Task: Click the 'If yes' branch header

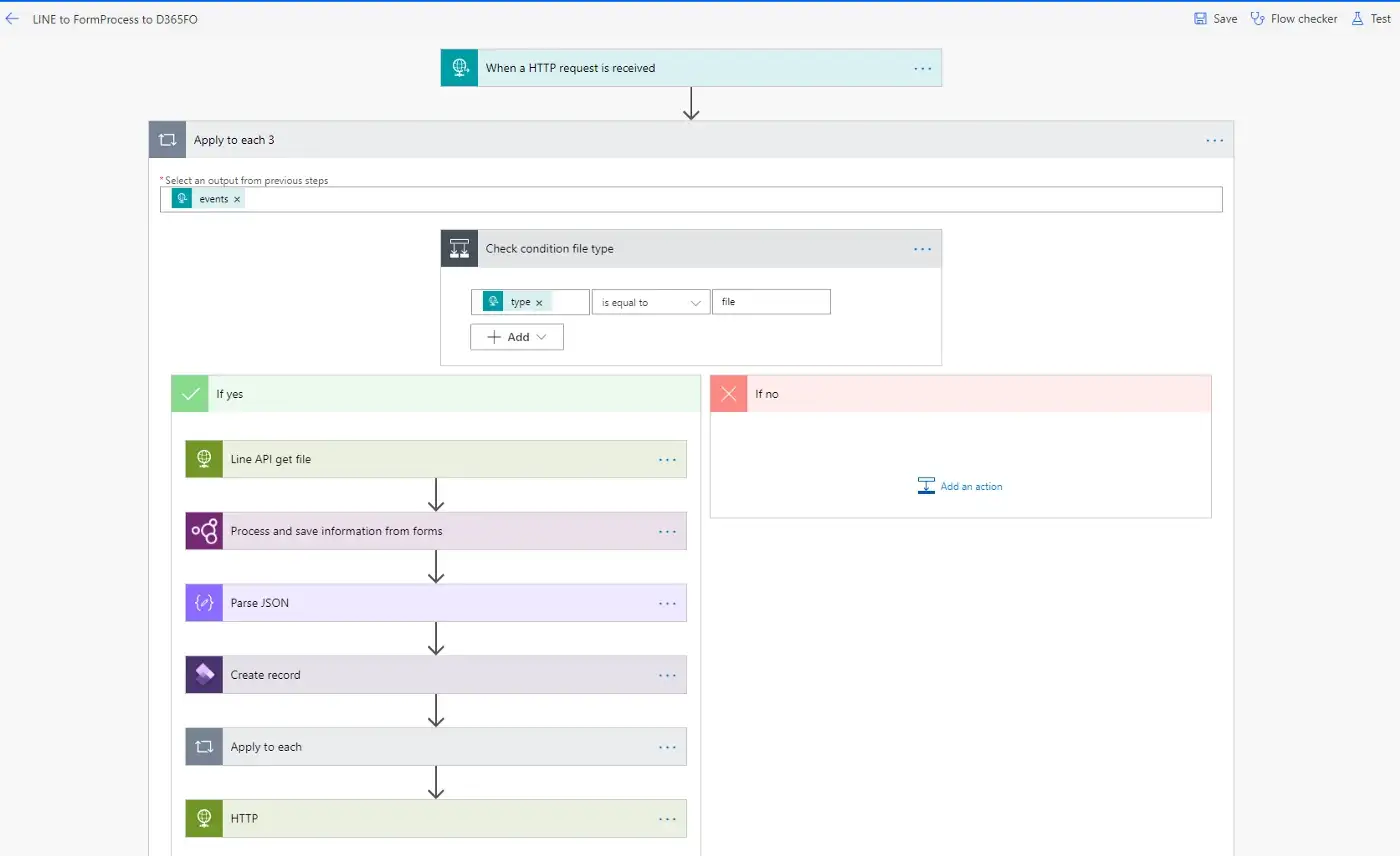Action: click(436, 394)
